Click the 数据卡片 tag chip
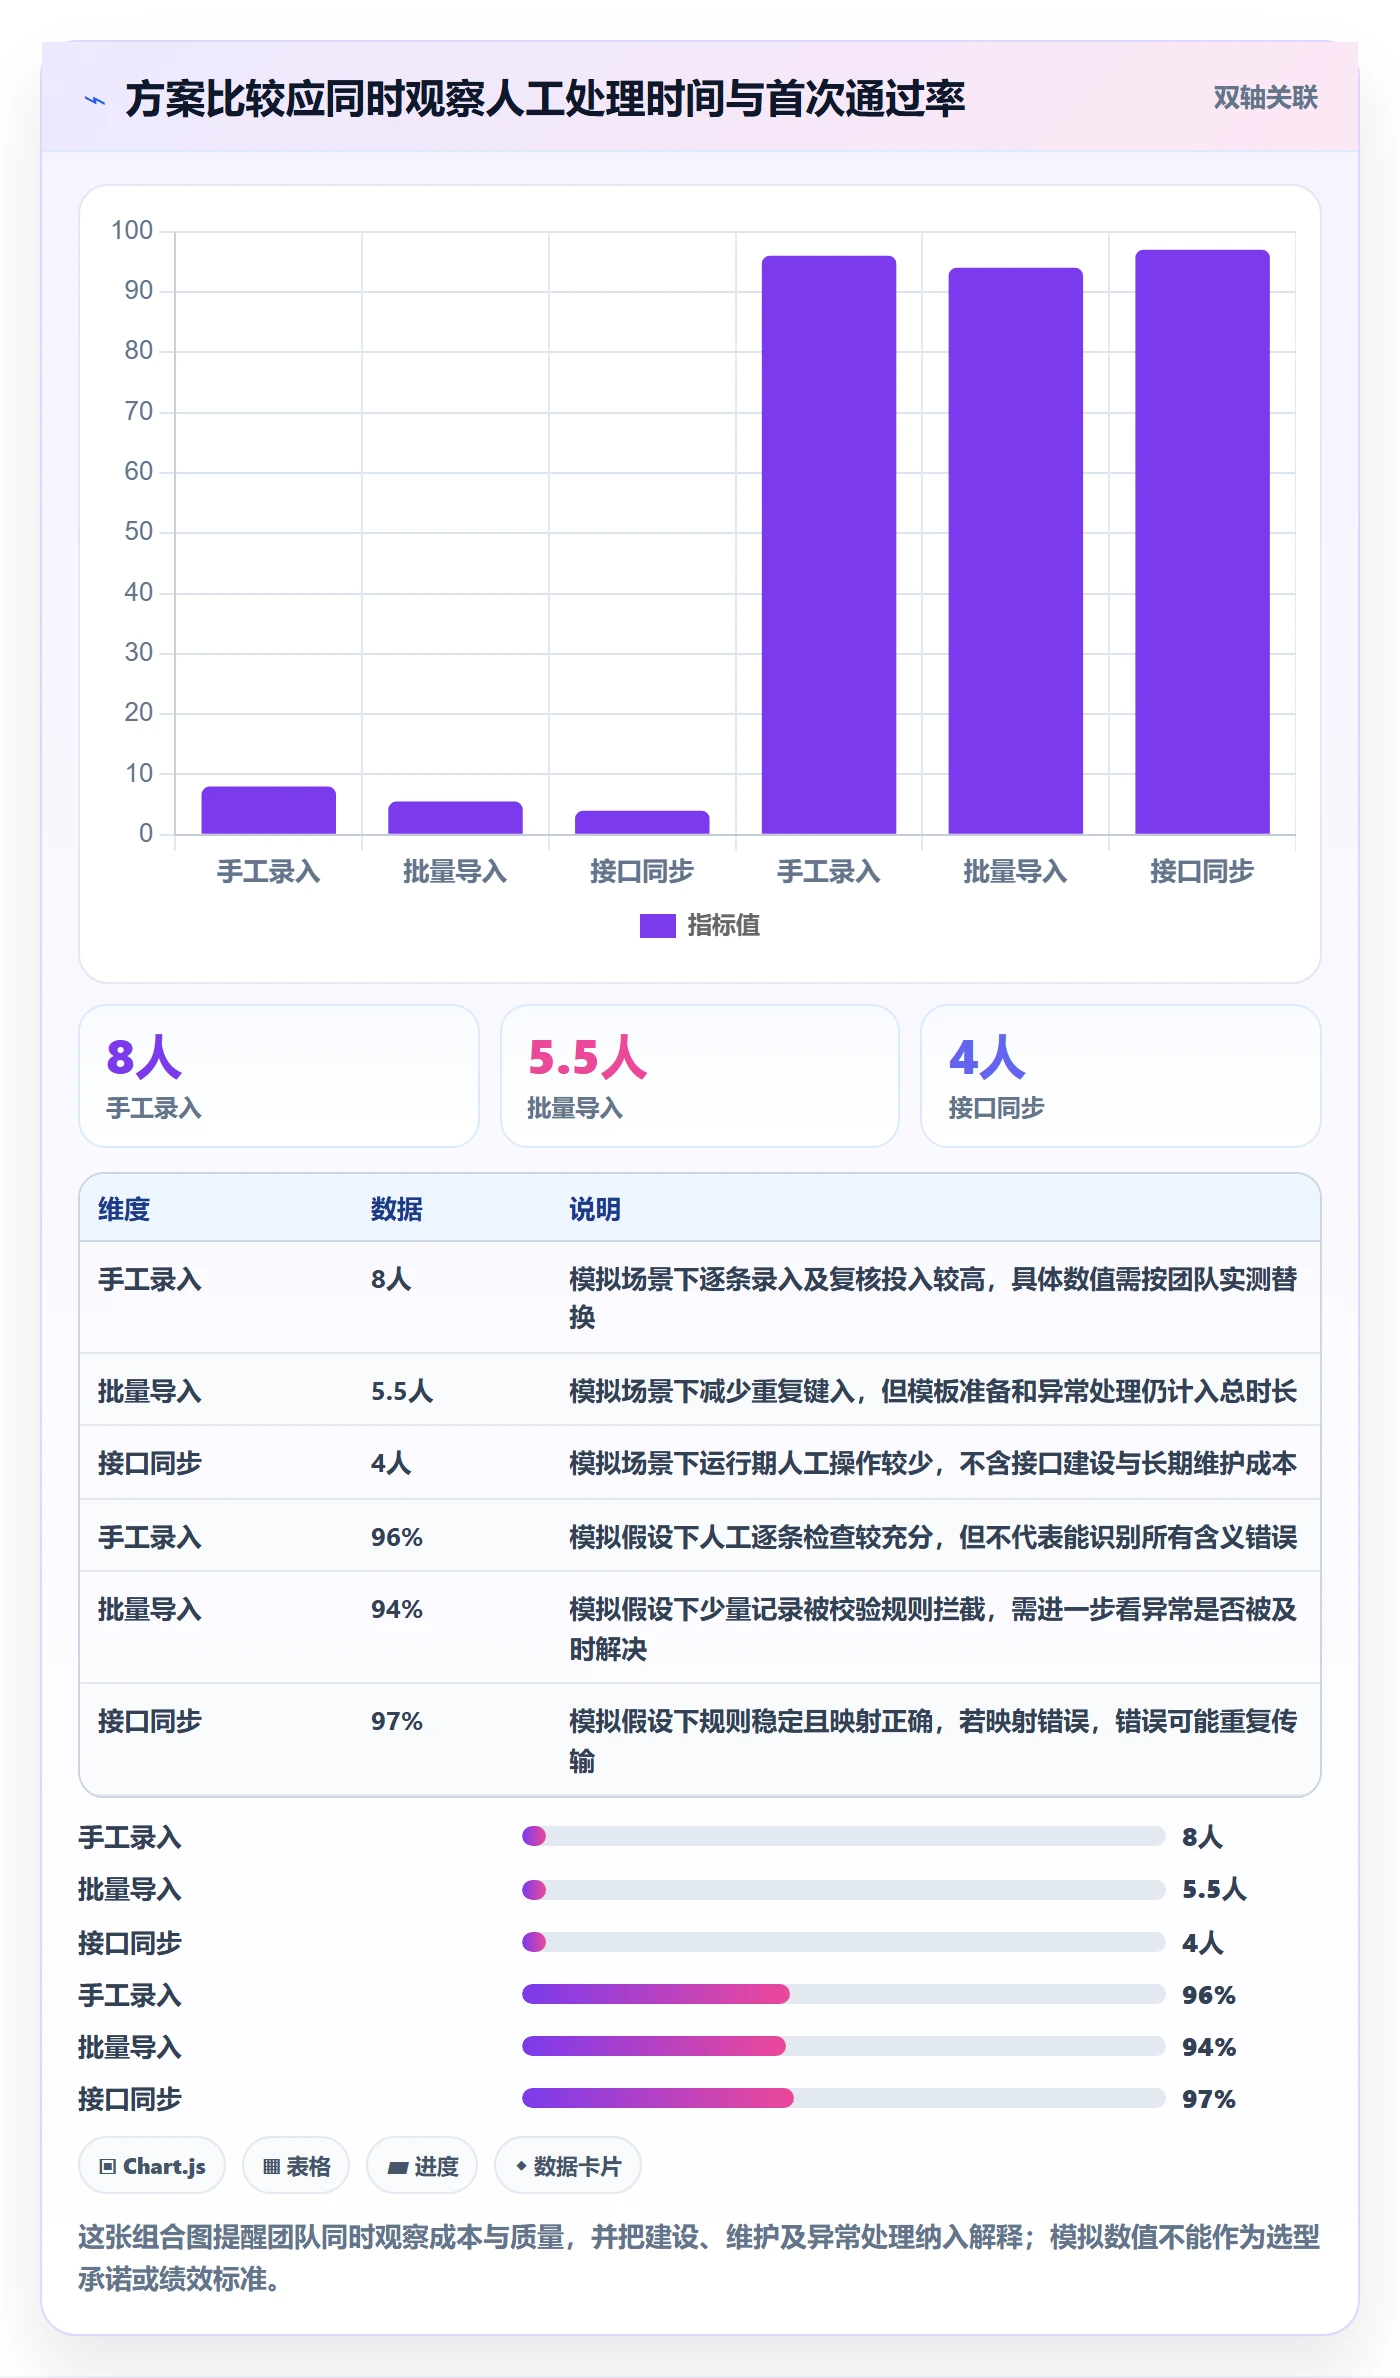 568,2166
